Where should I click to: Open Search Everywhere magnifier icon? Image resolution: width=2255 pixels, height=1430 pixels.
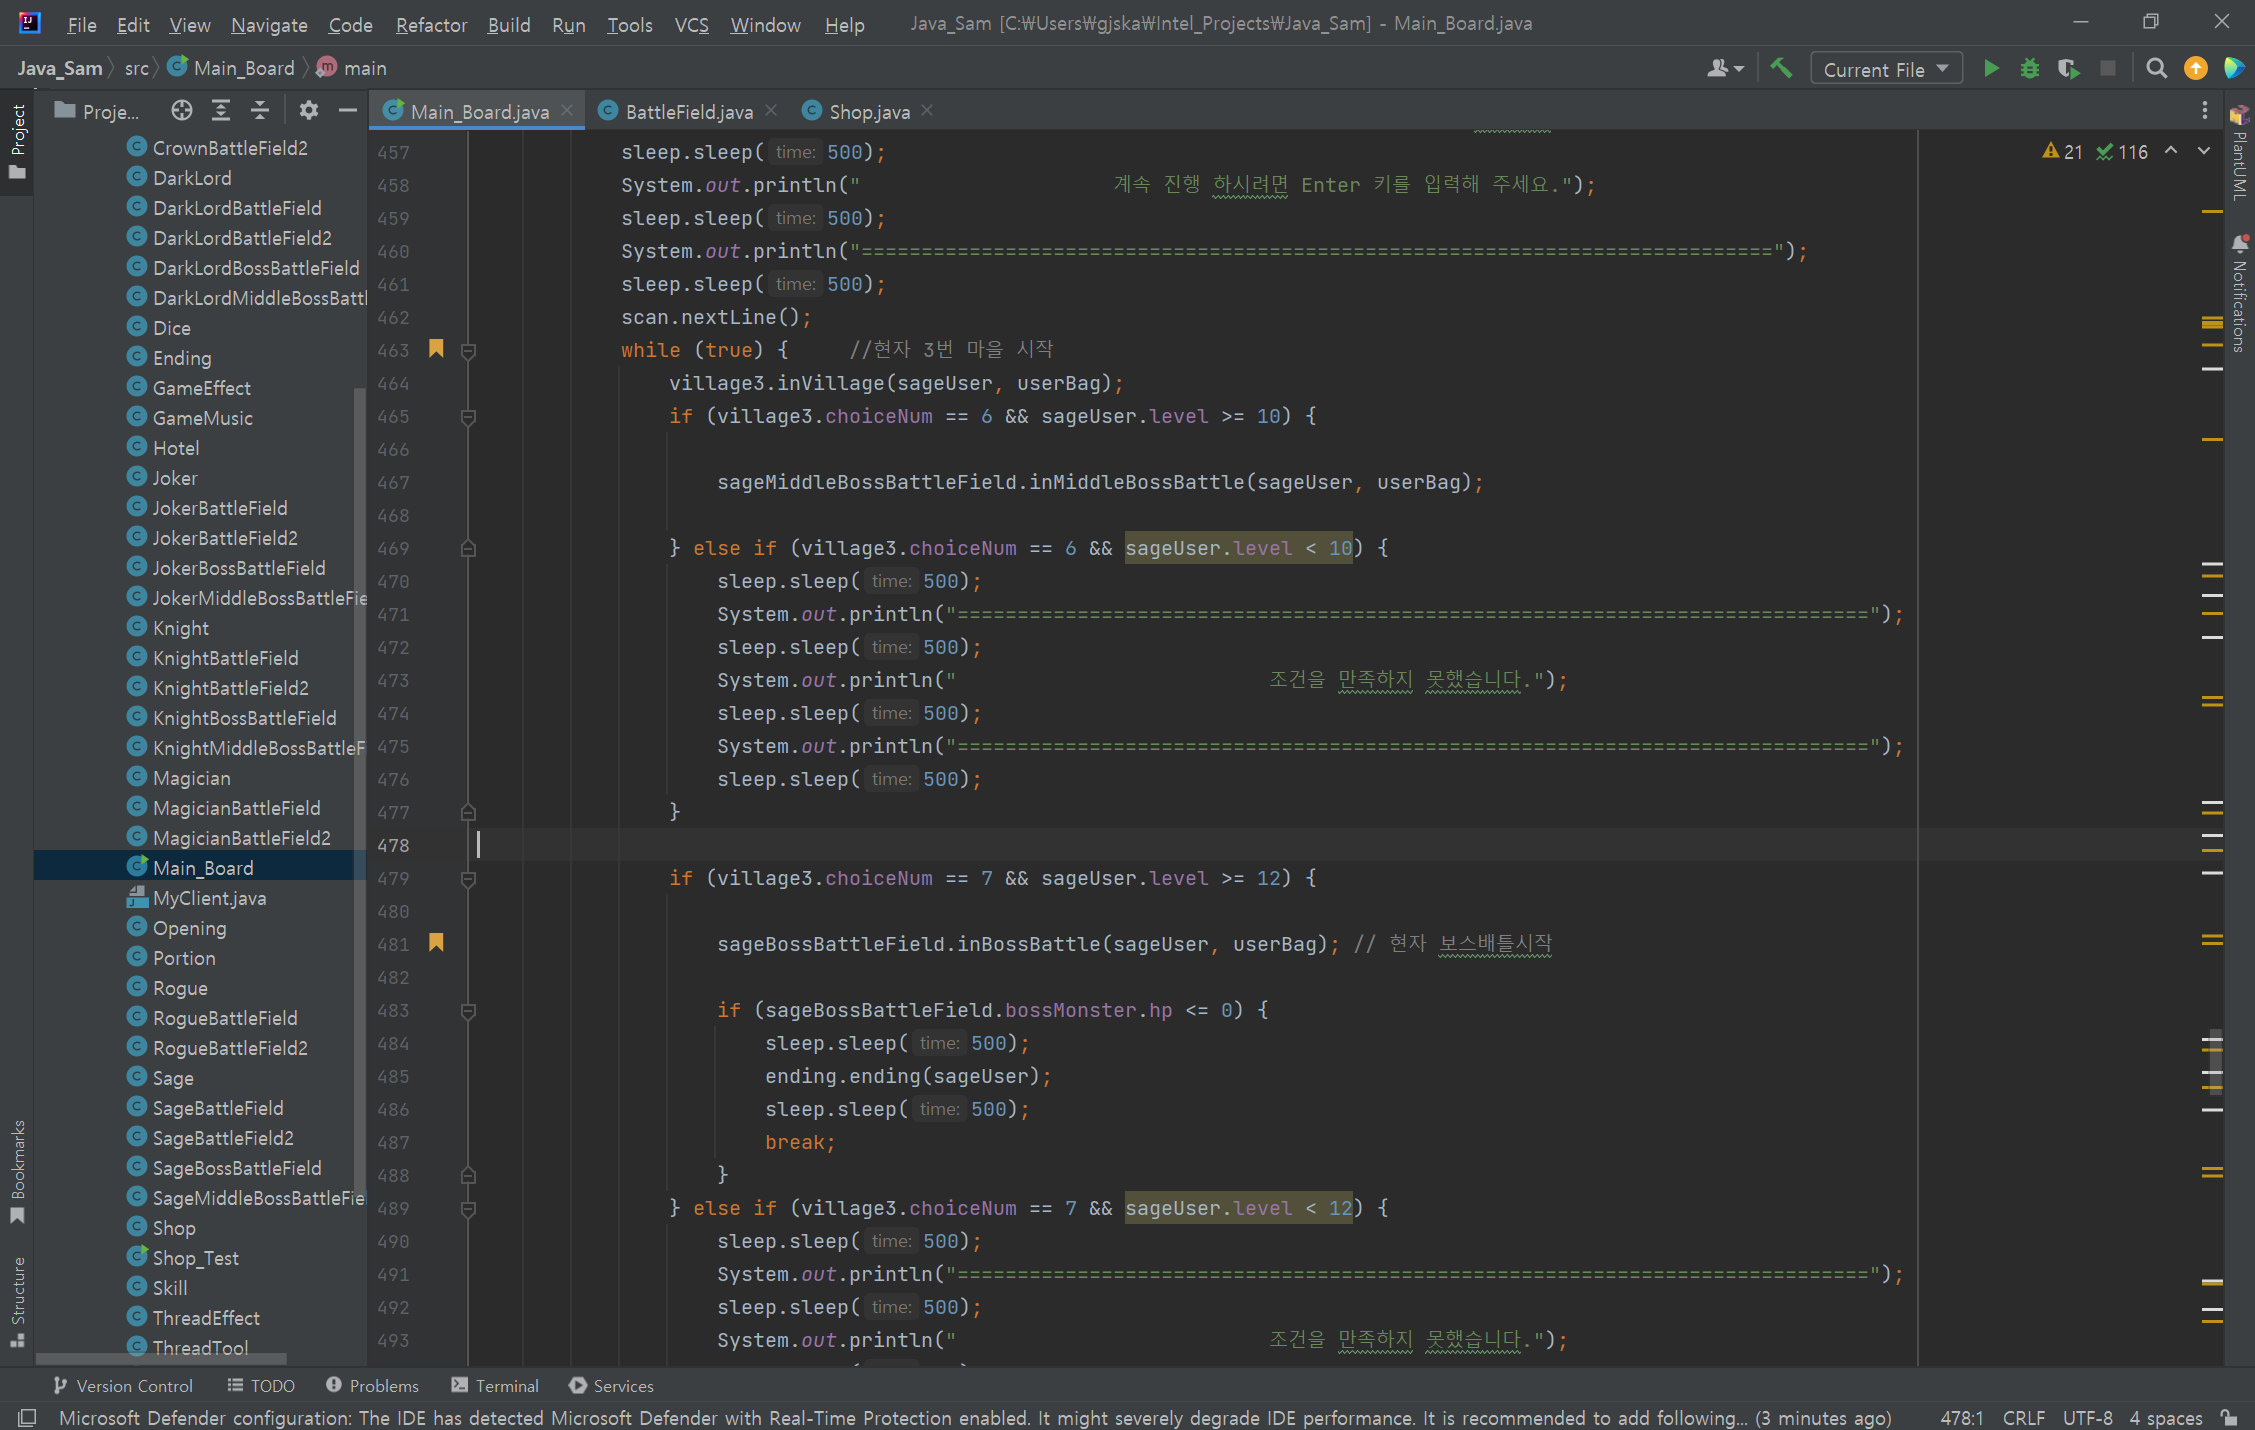[x=2157, y=69]
